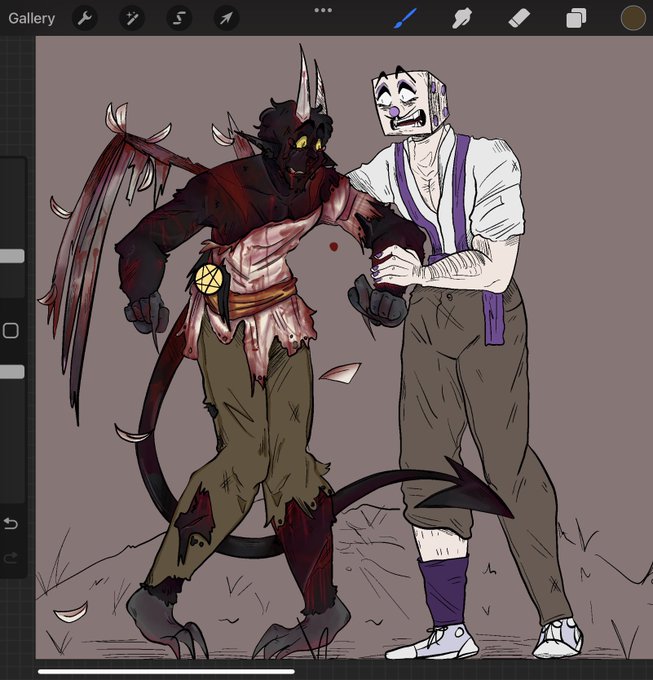Adjust the brush opacity slider handle

[12, 372]
